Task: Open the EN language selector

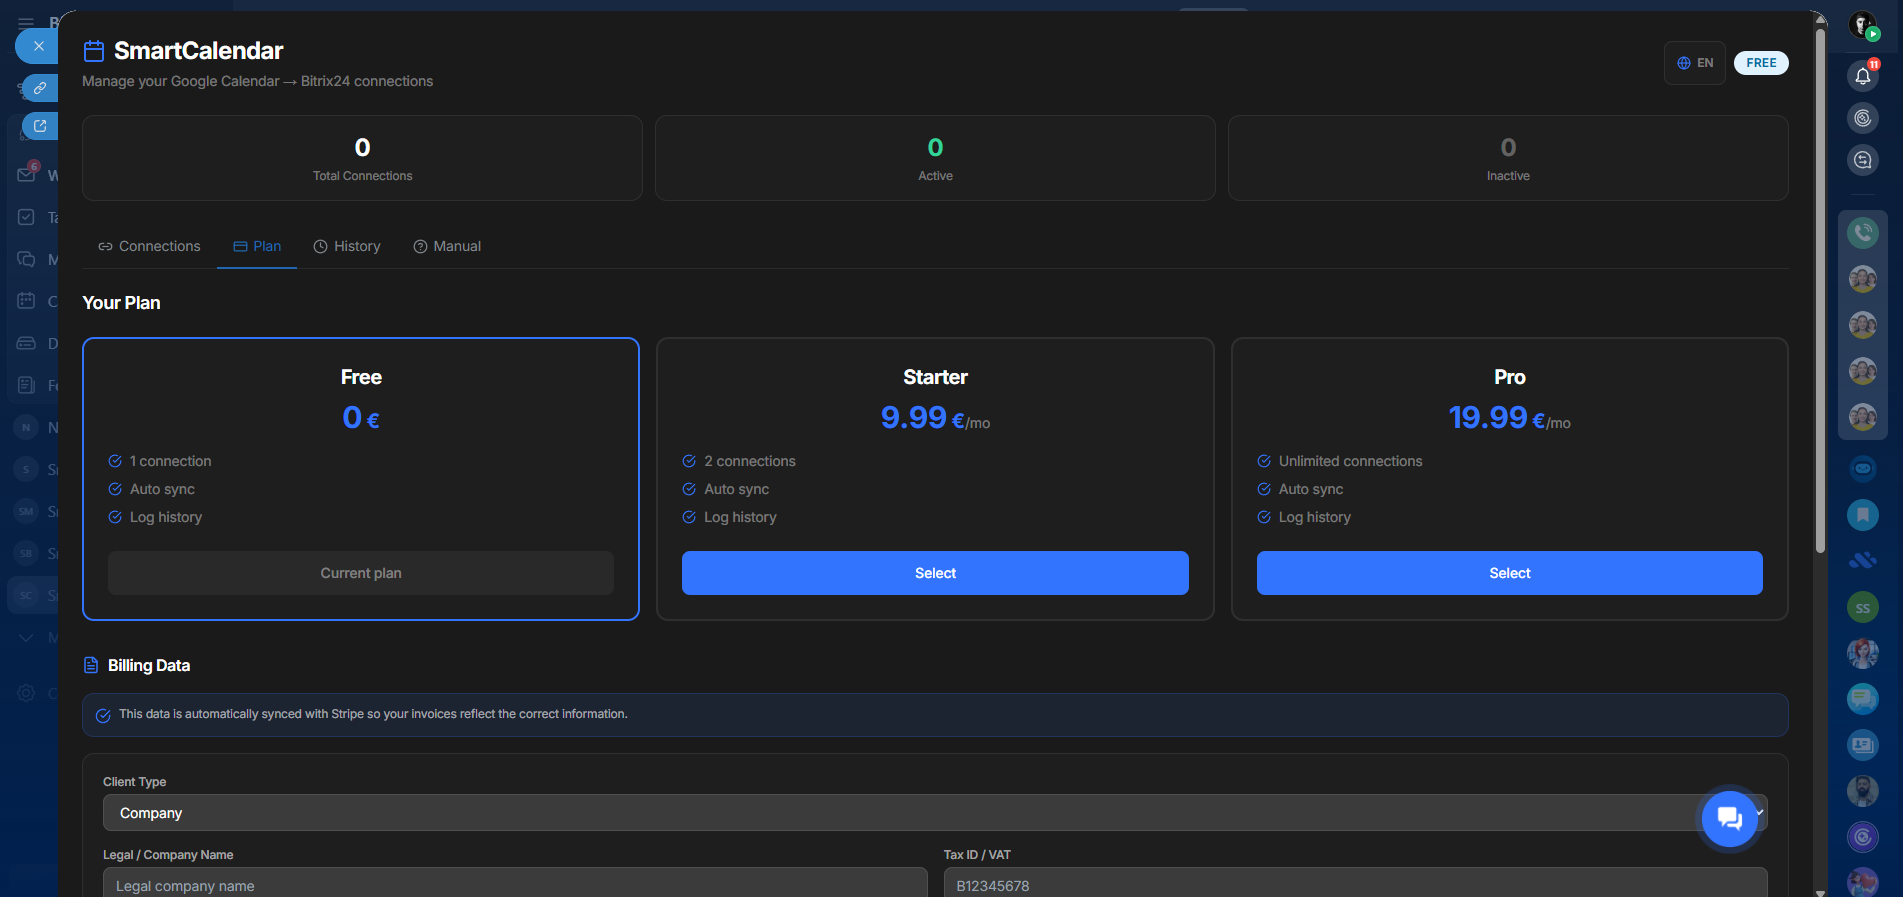Action: pyautogui.click(x=1695, y=63)
